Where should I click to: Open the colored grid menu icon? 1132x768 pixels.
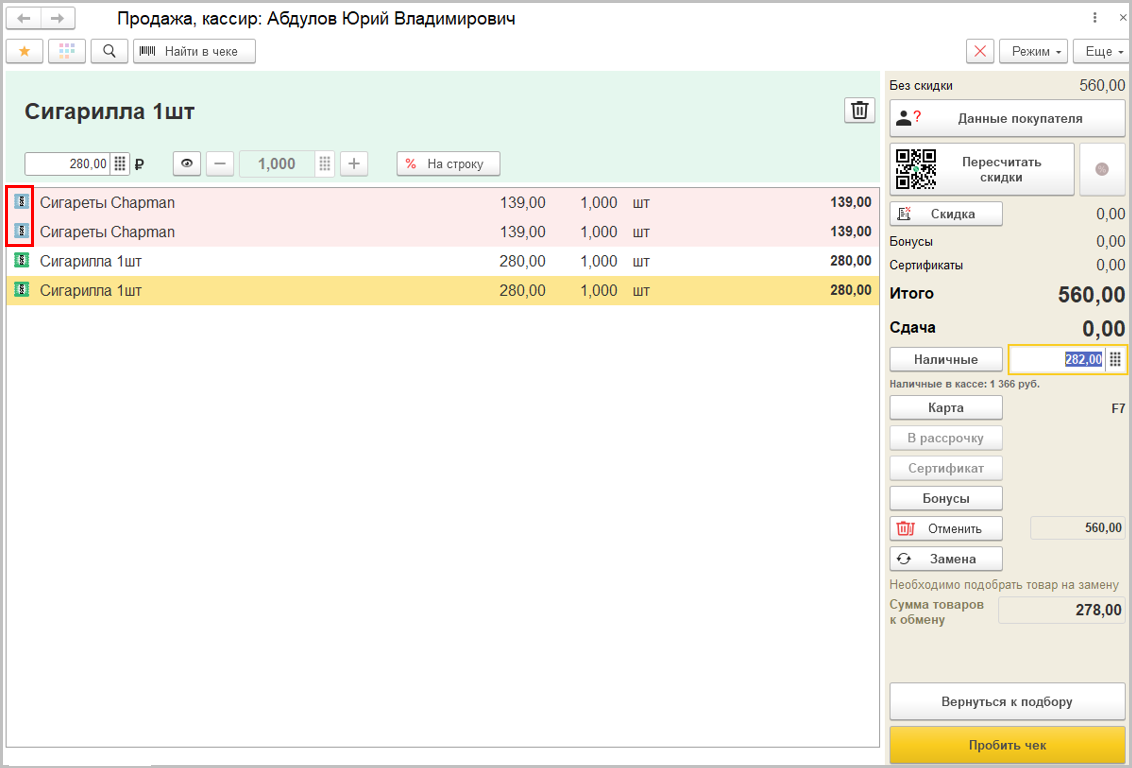tap(66, 51)
